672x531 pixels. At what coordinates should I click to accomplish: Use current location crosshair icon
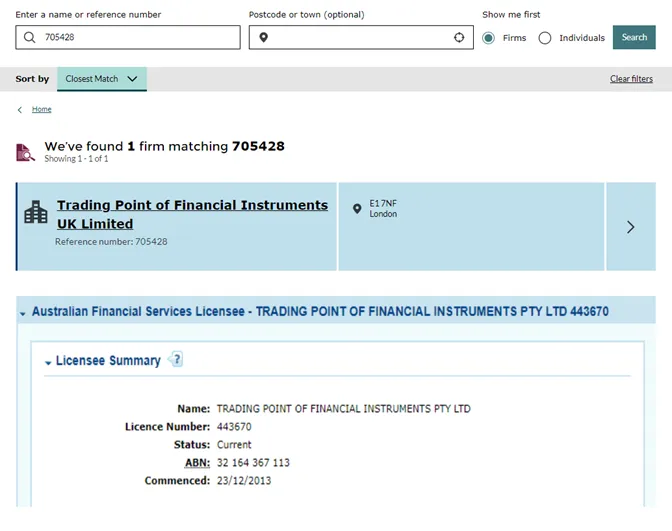[459, 38]
